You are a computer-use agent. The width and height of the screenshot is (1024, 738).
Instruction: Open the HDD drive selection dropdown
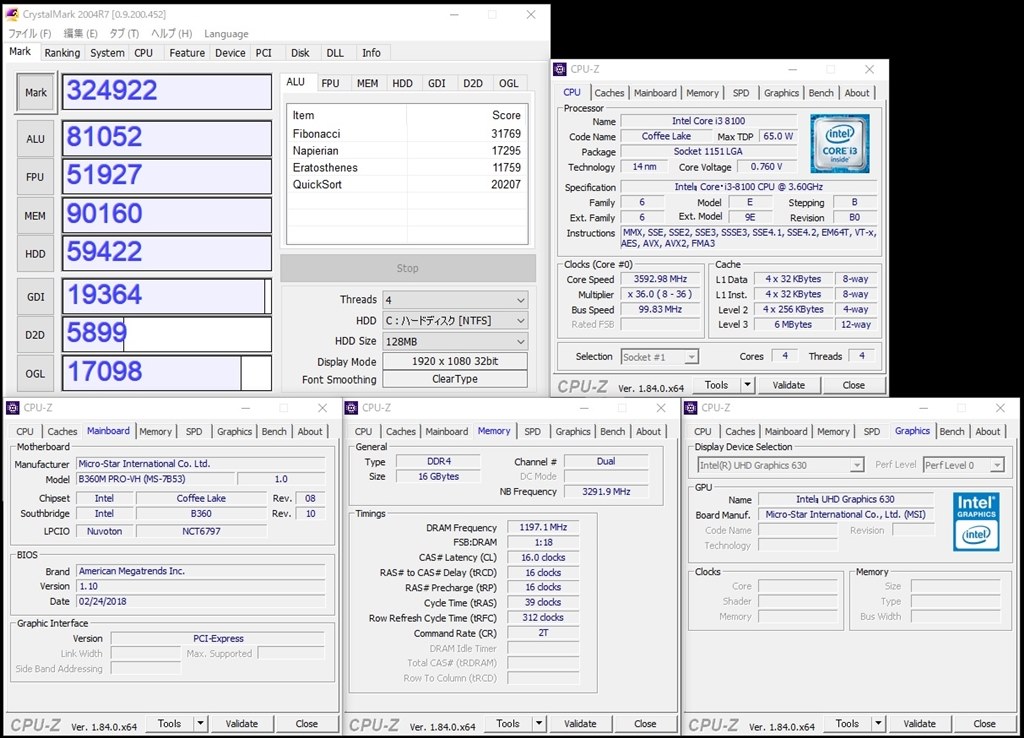455,321
